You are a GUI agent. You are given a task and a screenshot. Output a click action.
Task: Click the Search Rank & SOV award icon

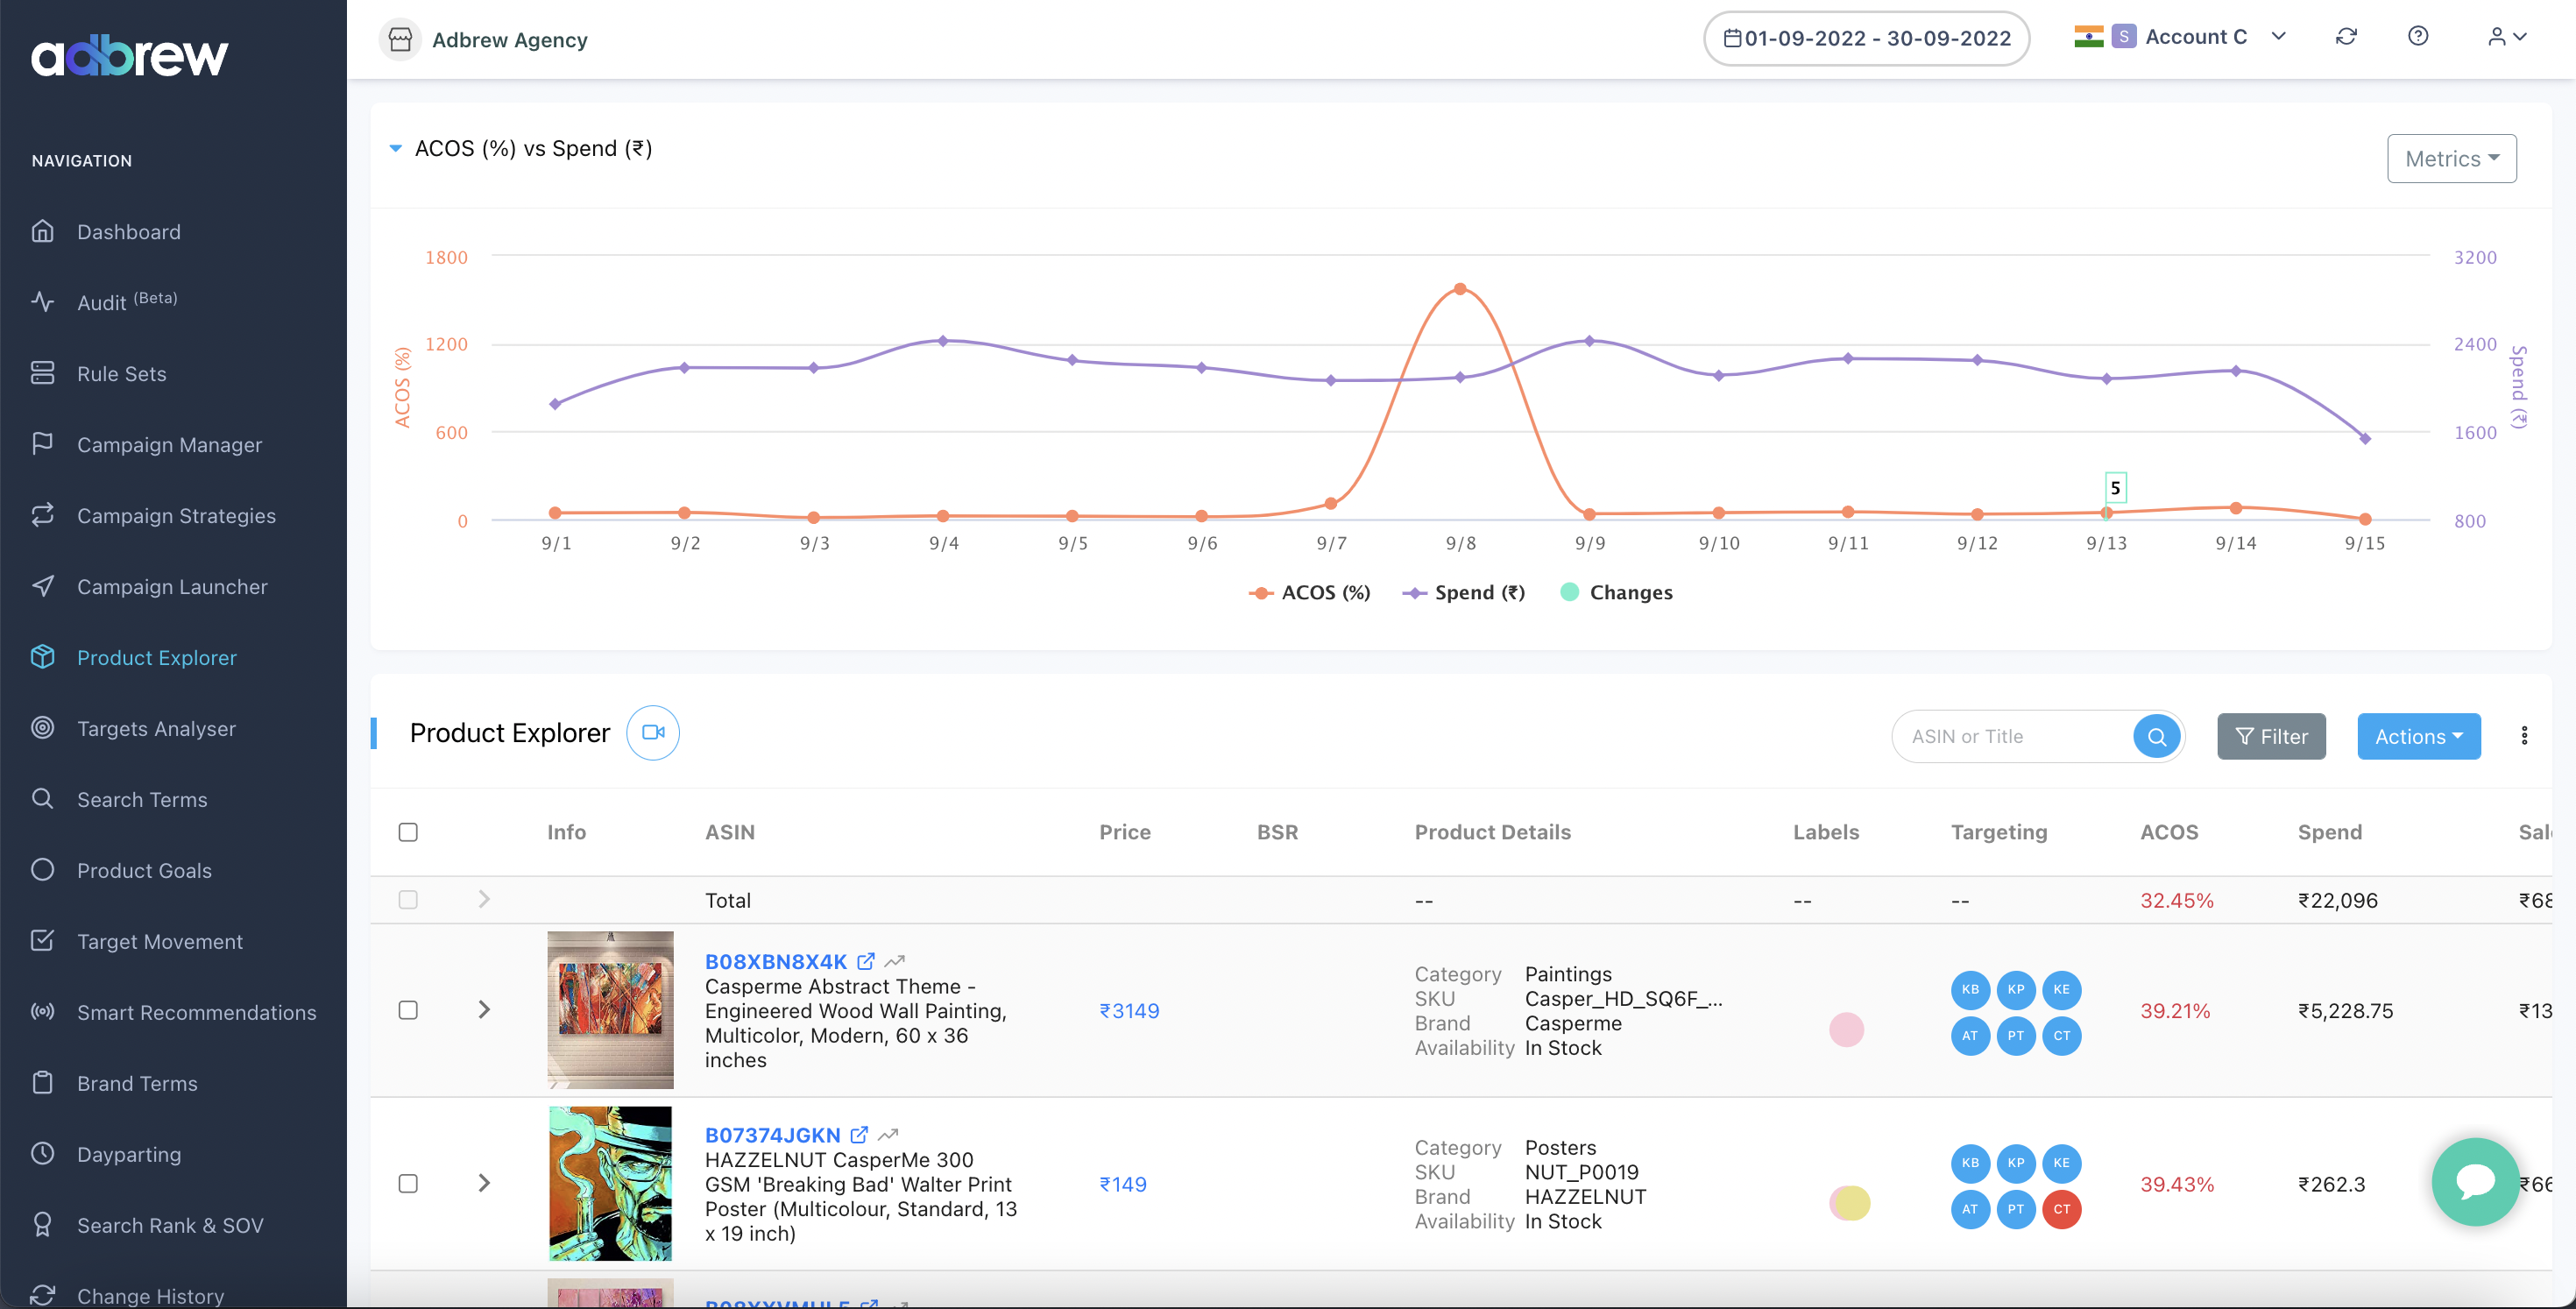[x=42, y=1225]
